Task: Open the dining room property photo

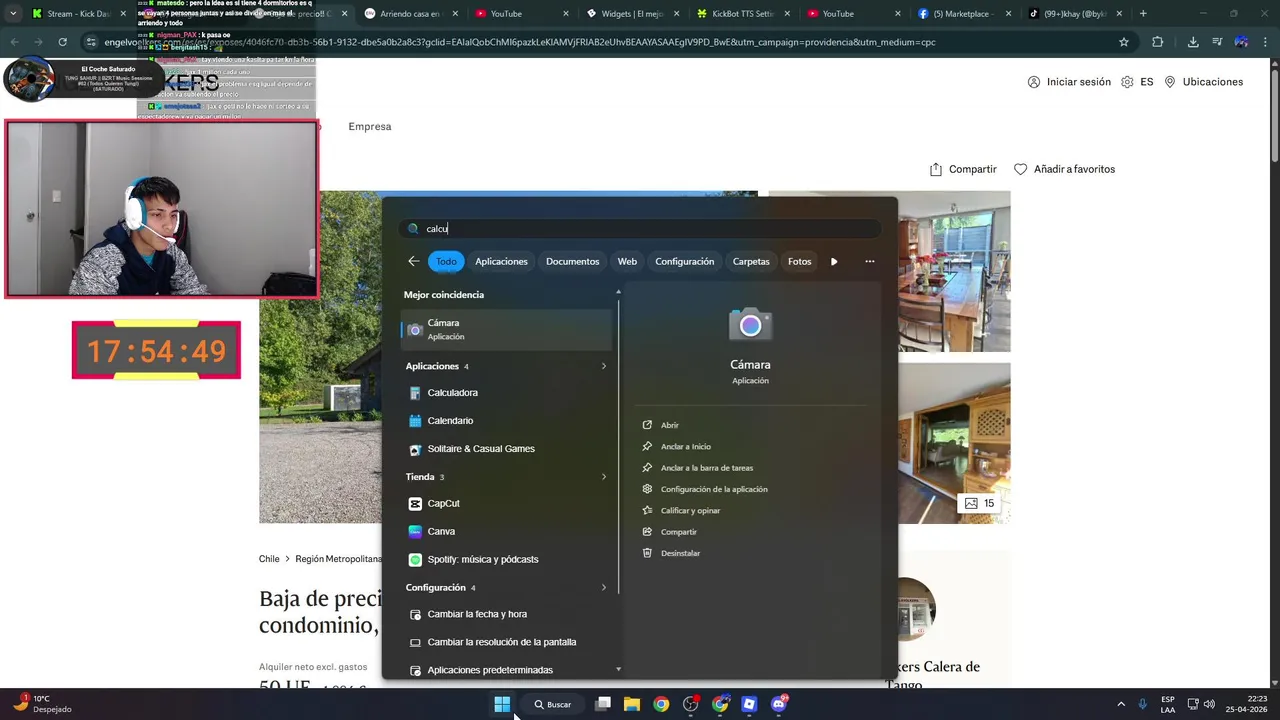Action: click(954, 271)
